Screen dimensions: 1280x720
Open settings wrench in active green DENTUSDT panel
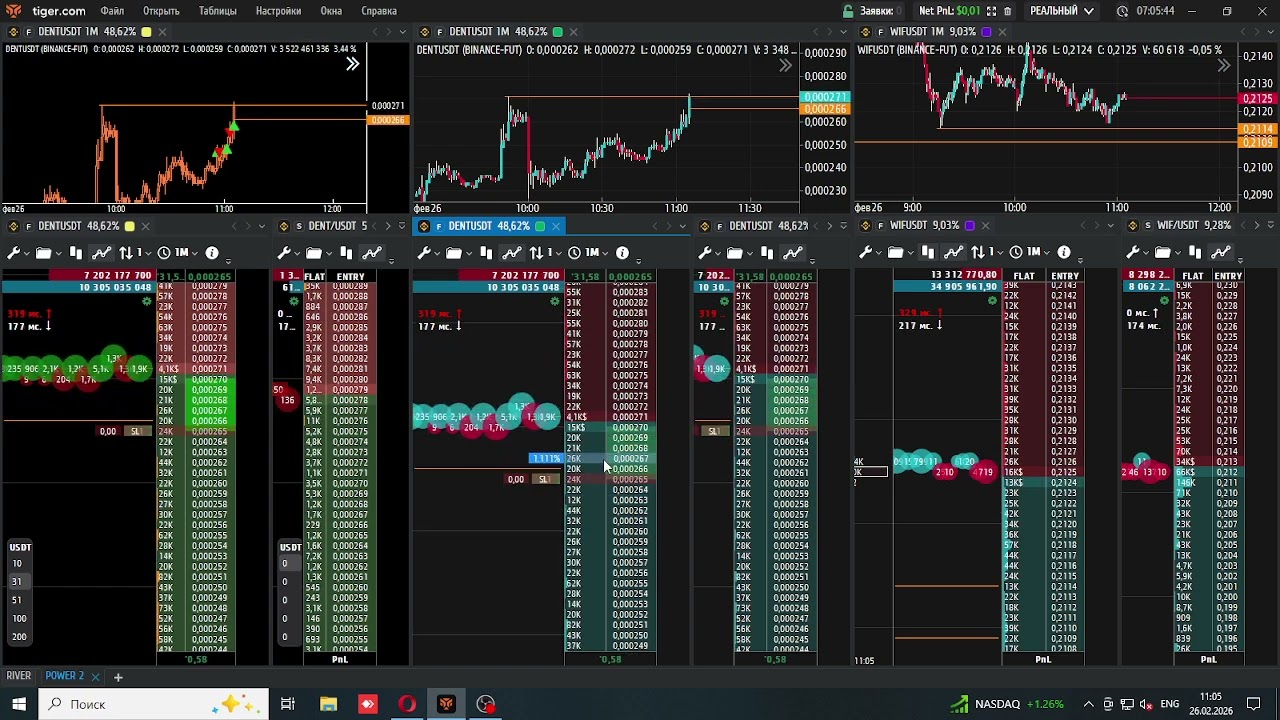pyautogui.click(x=424, y=253)
